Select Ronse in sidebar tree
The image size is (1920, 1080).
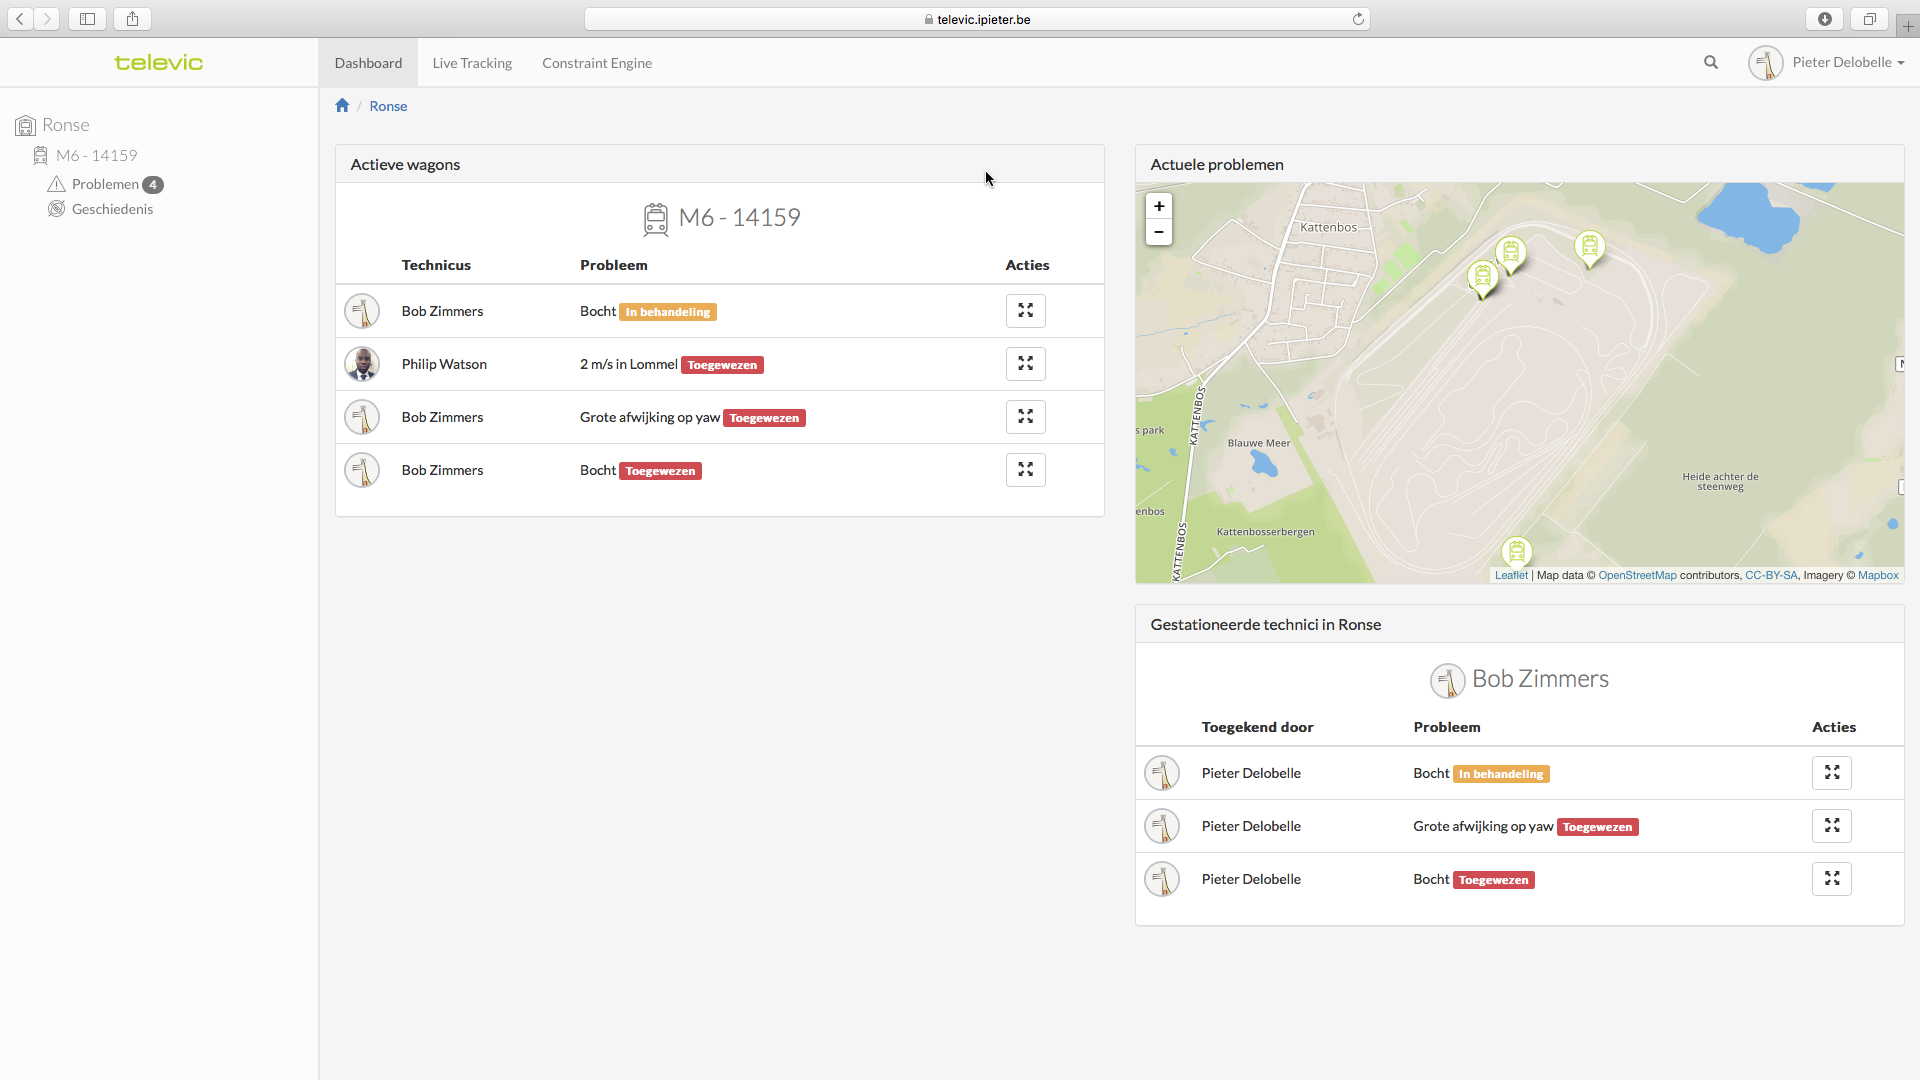click(66, 125)
